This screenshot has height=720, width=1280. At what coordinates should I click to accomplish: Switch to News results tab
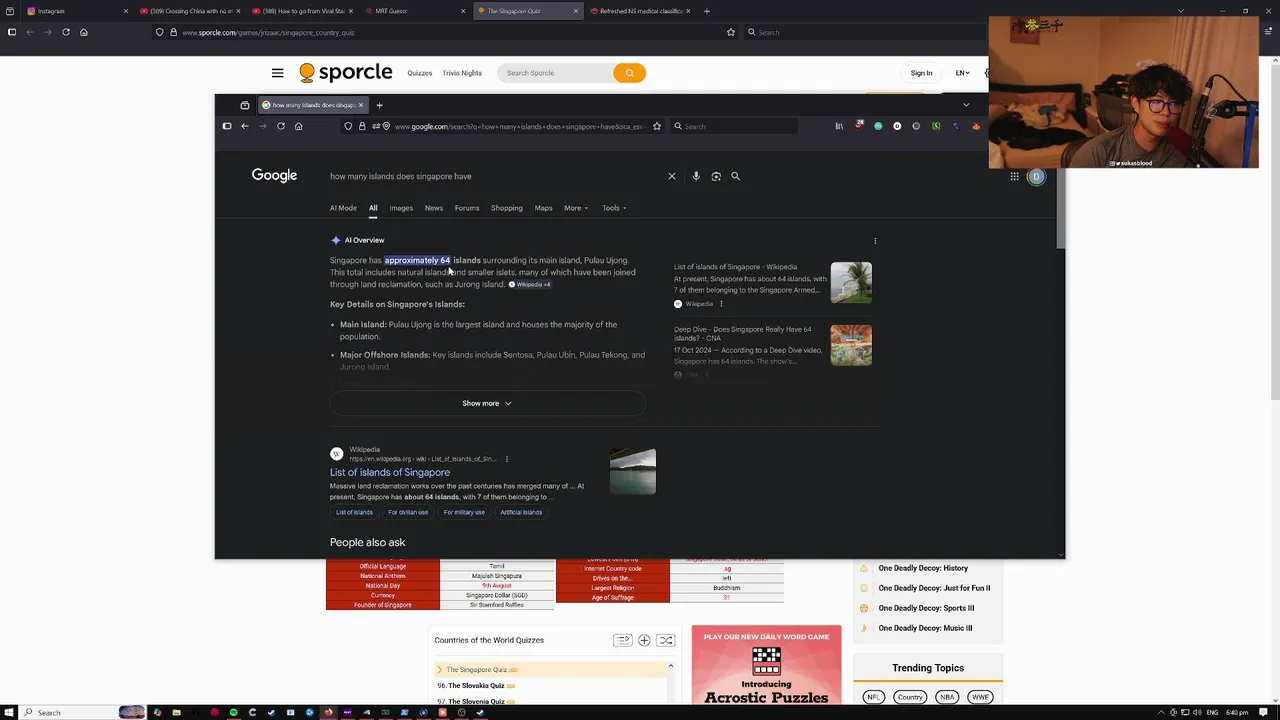pyautogui.click(x=433, y=208)
